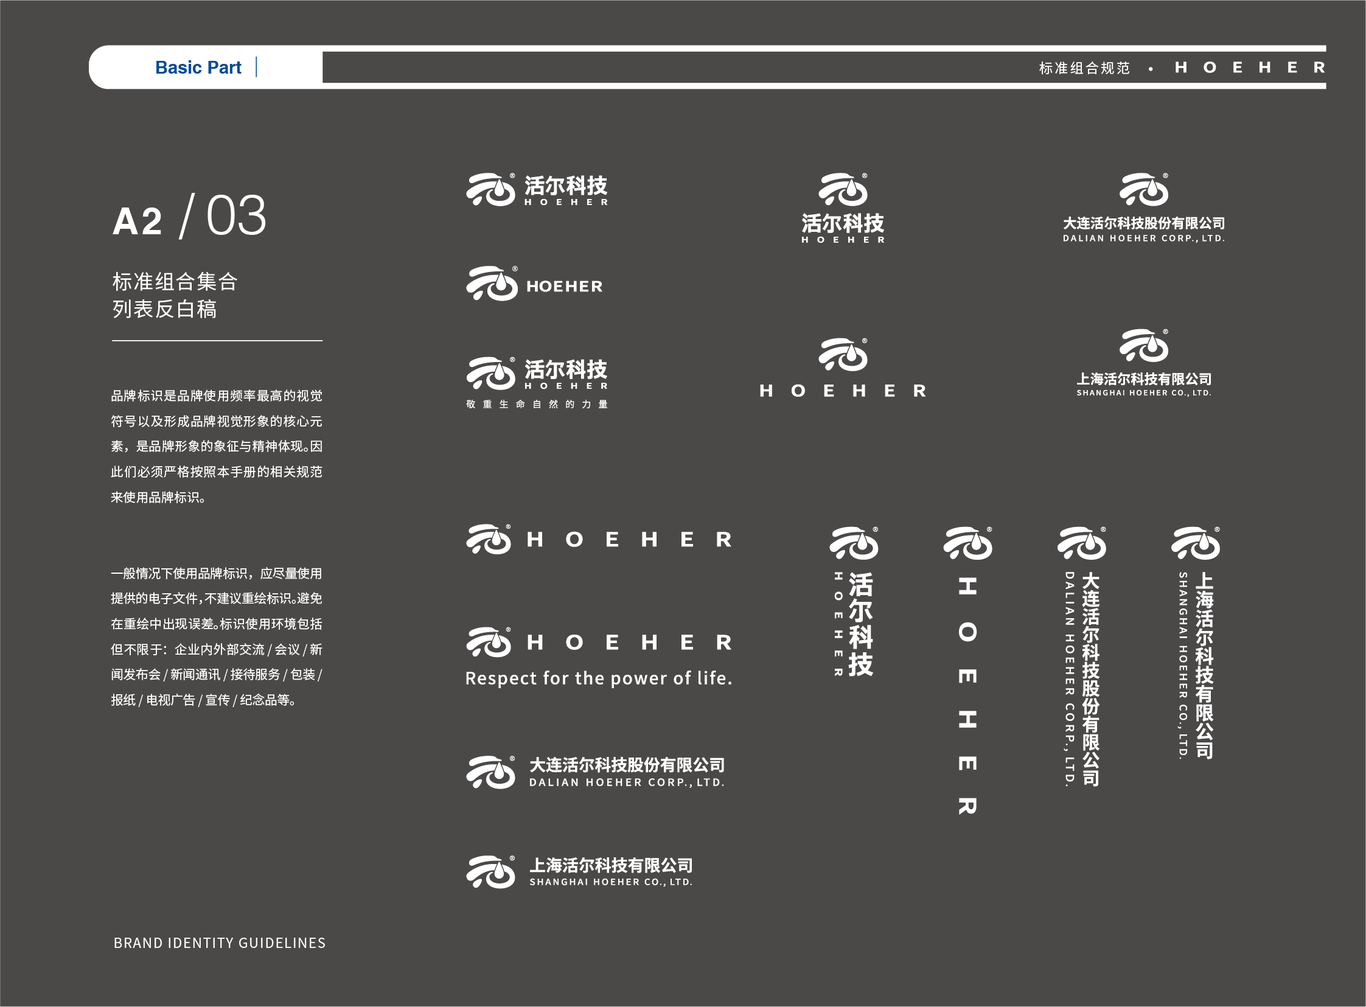The image size is (1366, 1007).
Task: Click the emblem atop the vertical 上海活尔科技有限公司 logo
Action: [1196, 543]
